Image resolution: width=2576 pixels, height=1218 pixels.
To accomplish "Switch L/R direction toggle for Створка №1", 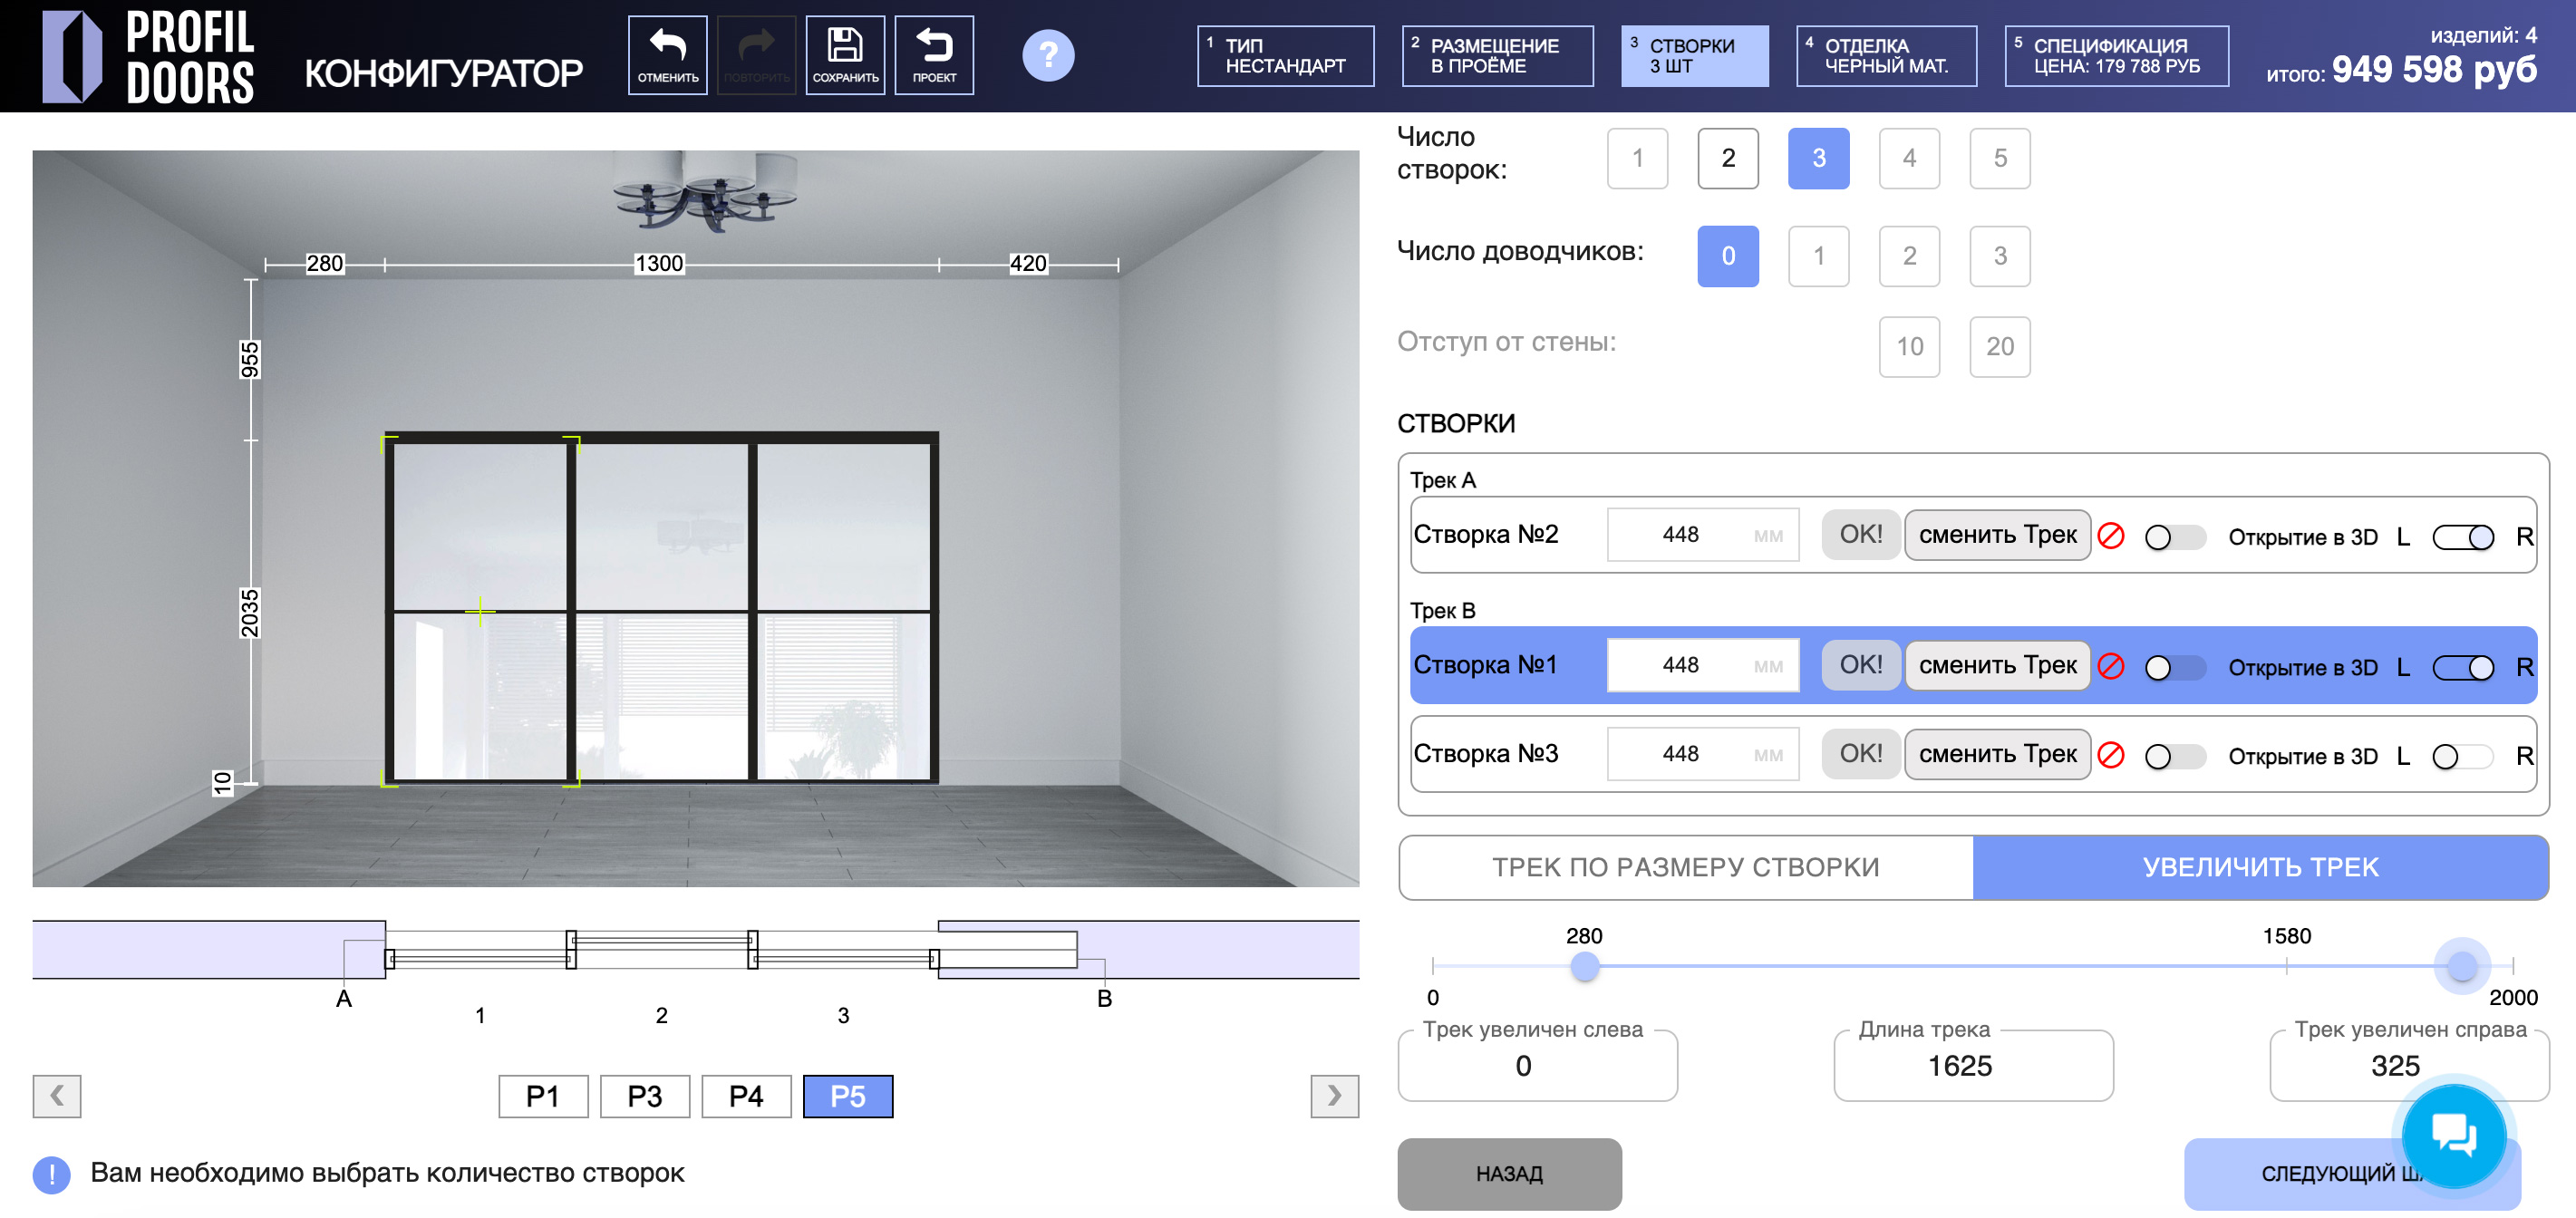I will [x=2463, y=667].
